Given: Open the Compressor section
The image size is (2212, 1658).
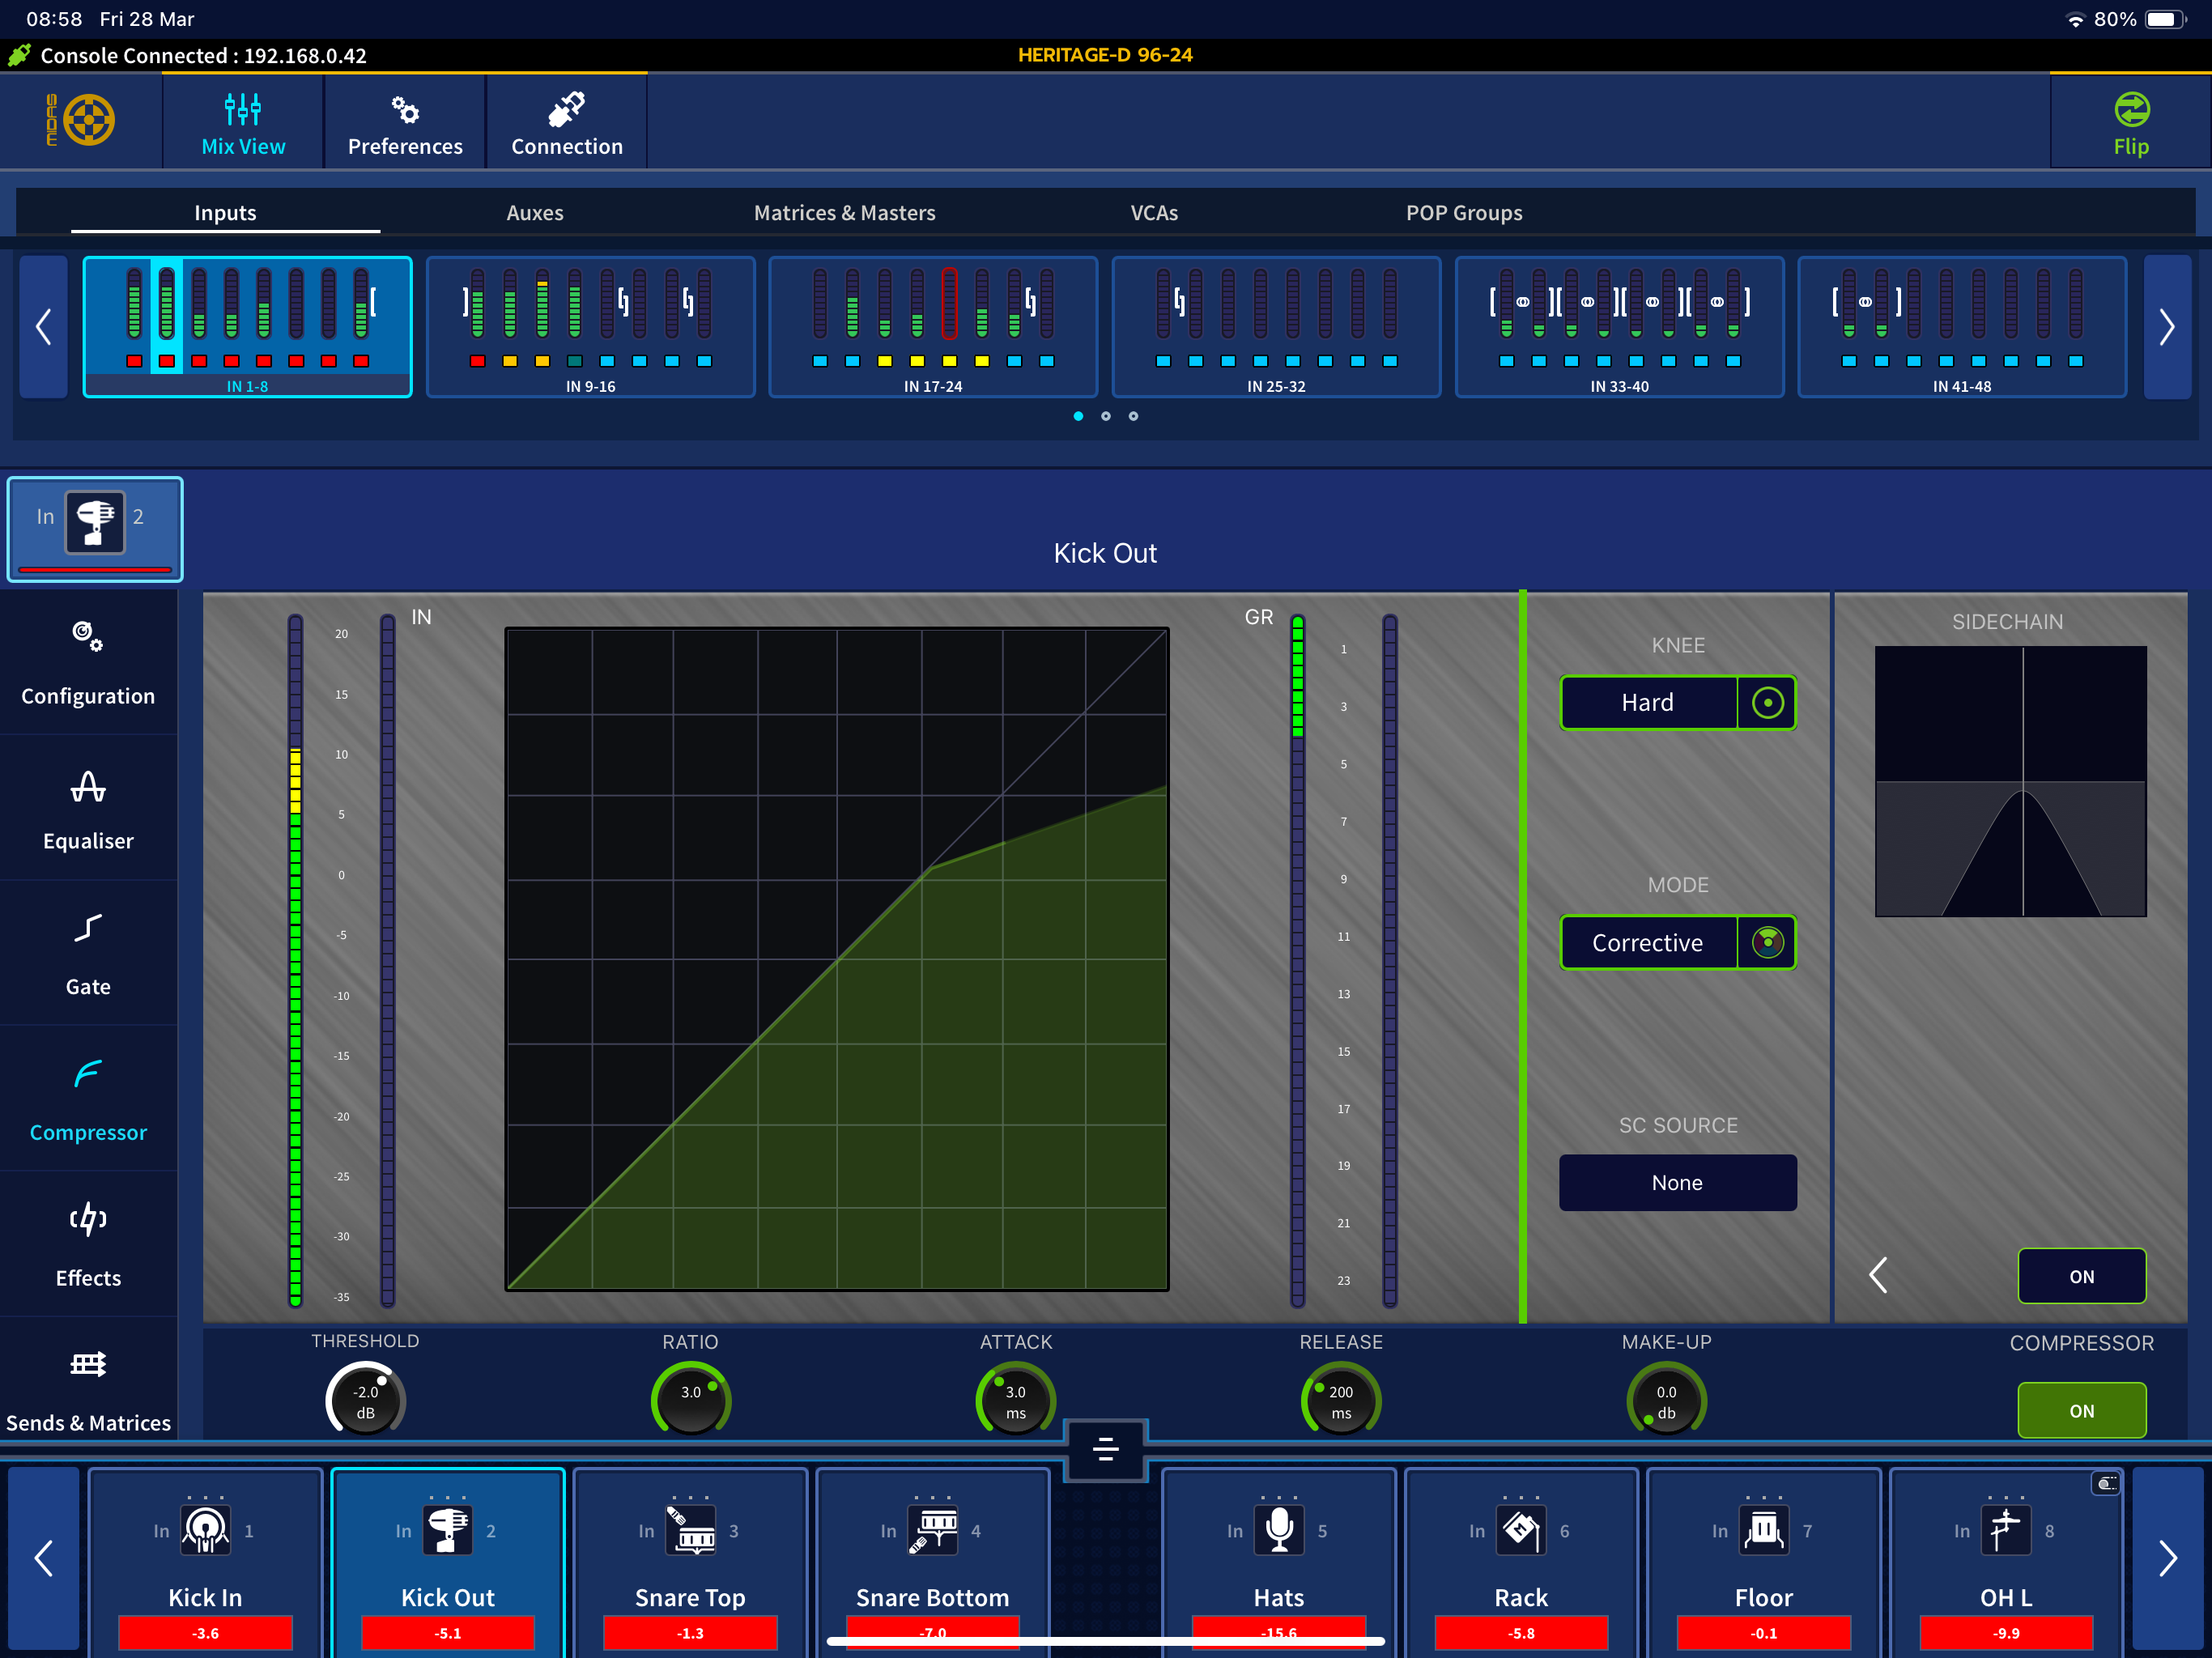Looking at the screenshot, I should tap(88, 1099).
